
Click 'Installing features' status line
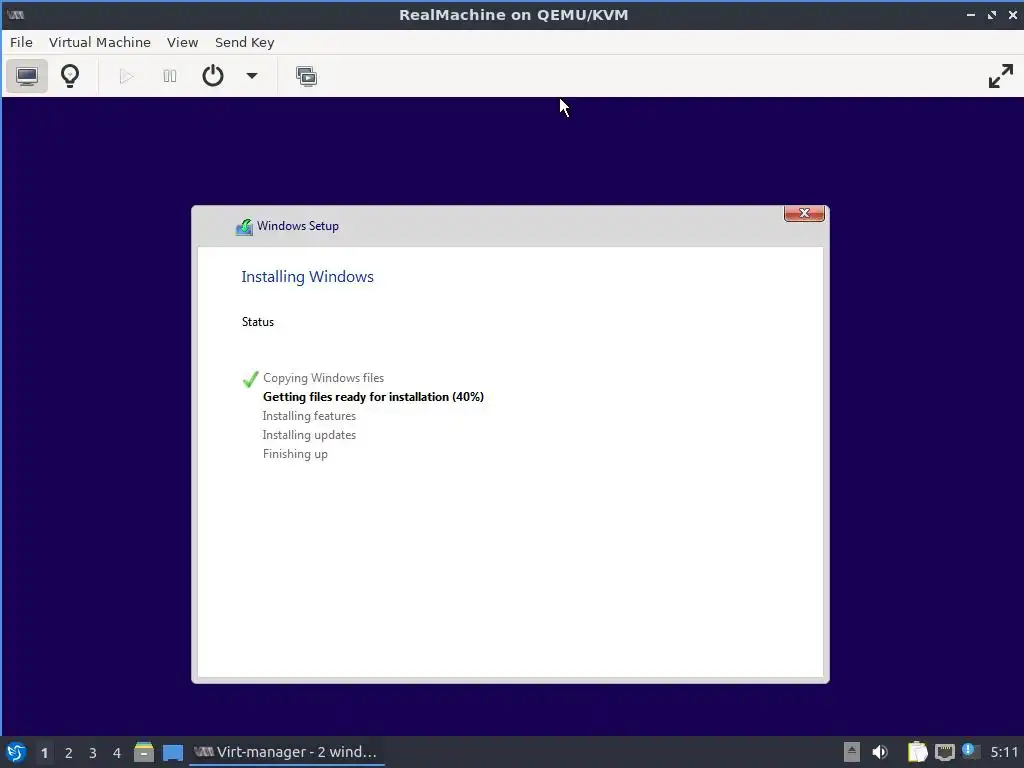309,416
